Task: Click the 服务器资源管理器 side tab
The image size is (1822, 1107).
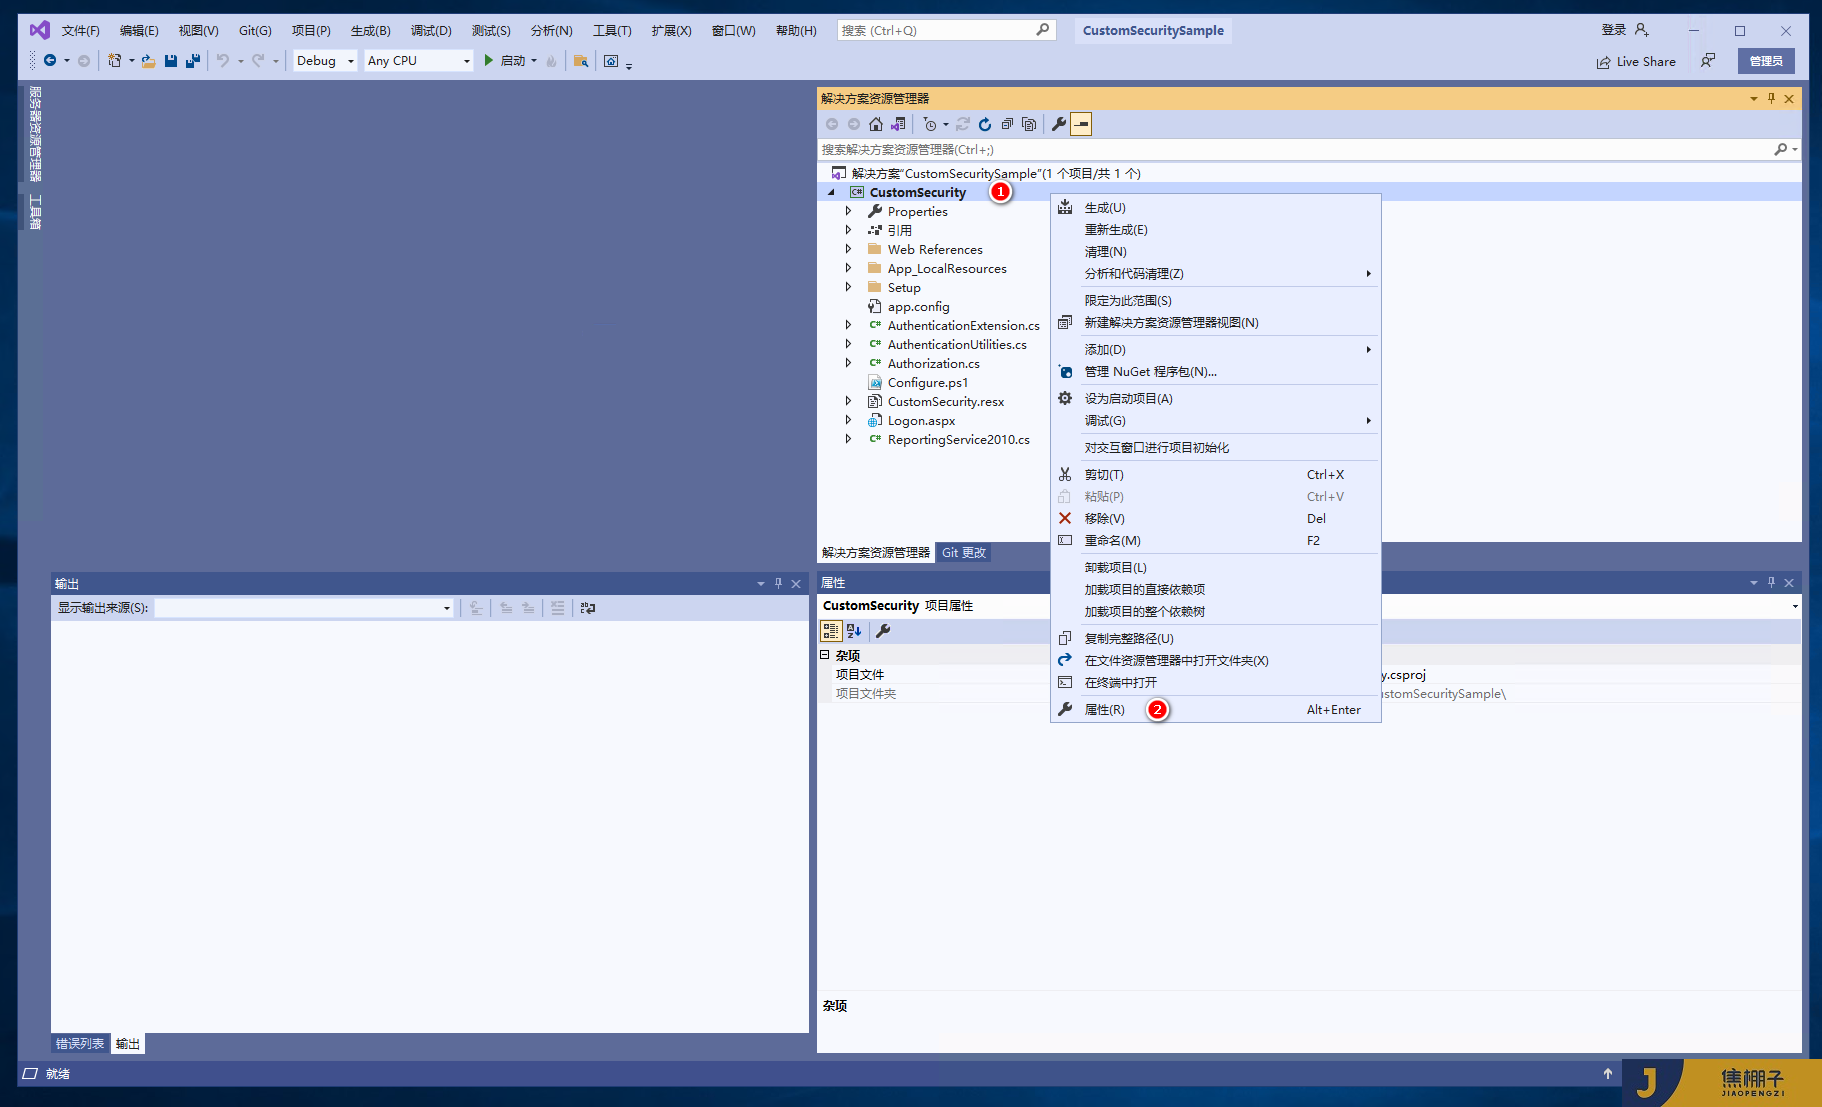Action: tap(35, 133)
